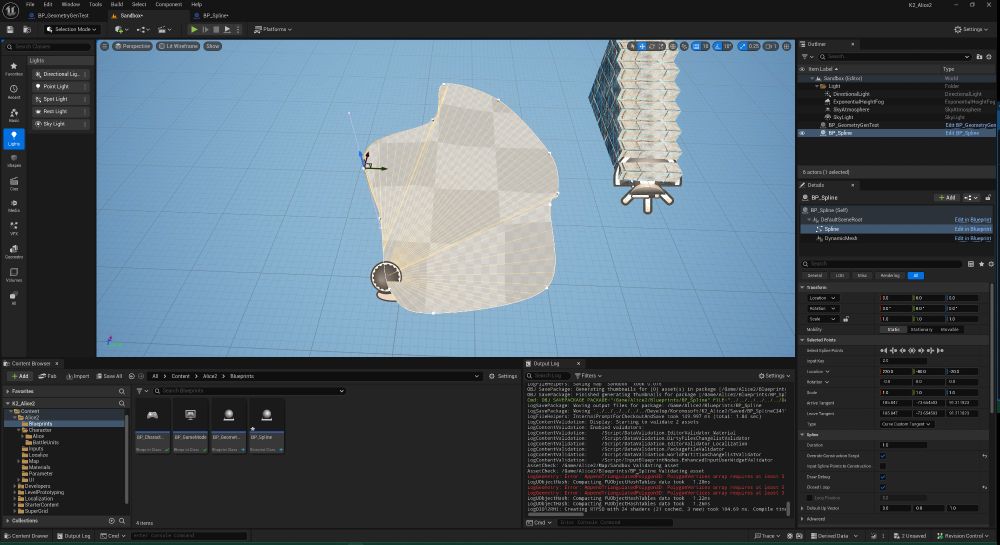Select the Volumes category in Place Actors
Viewport: 1000px width, 545px height.
[x=13, y=275]
